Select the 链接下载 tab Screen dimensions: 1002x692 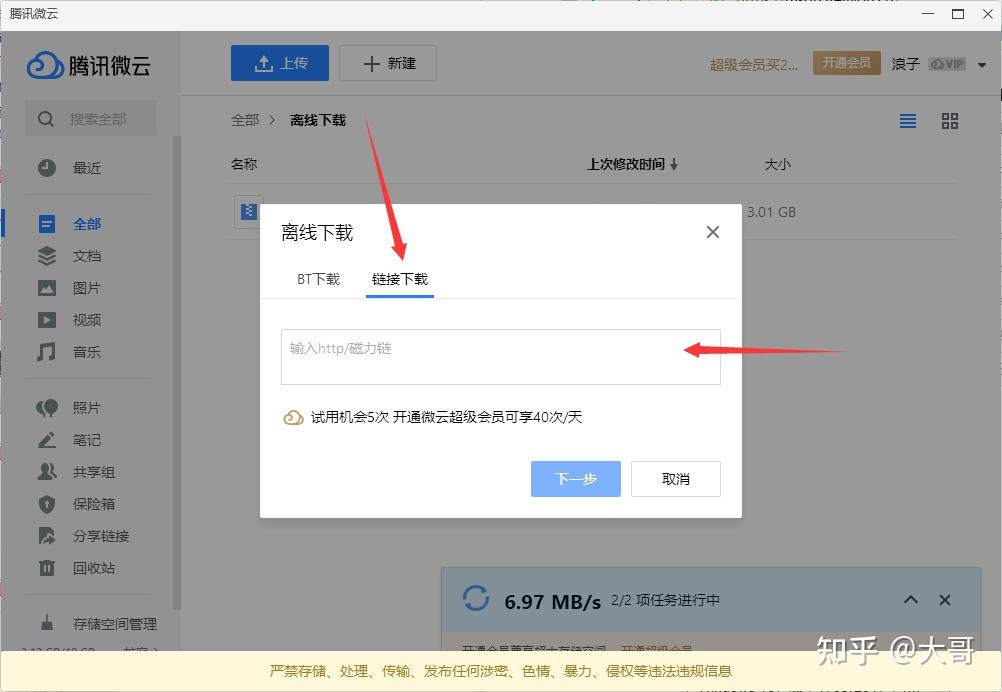pos(400,279)
